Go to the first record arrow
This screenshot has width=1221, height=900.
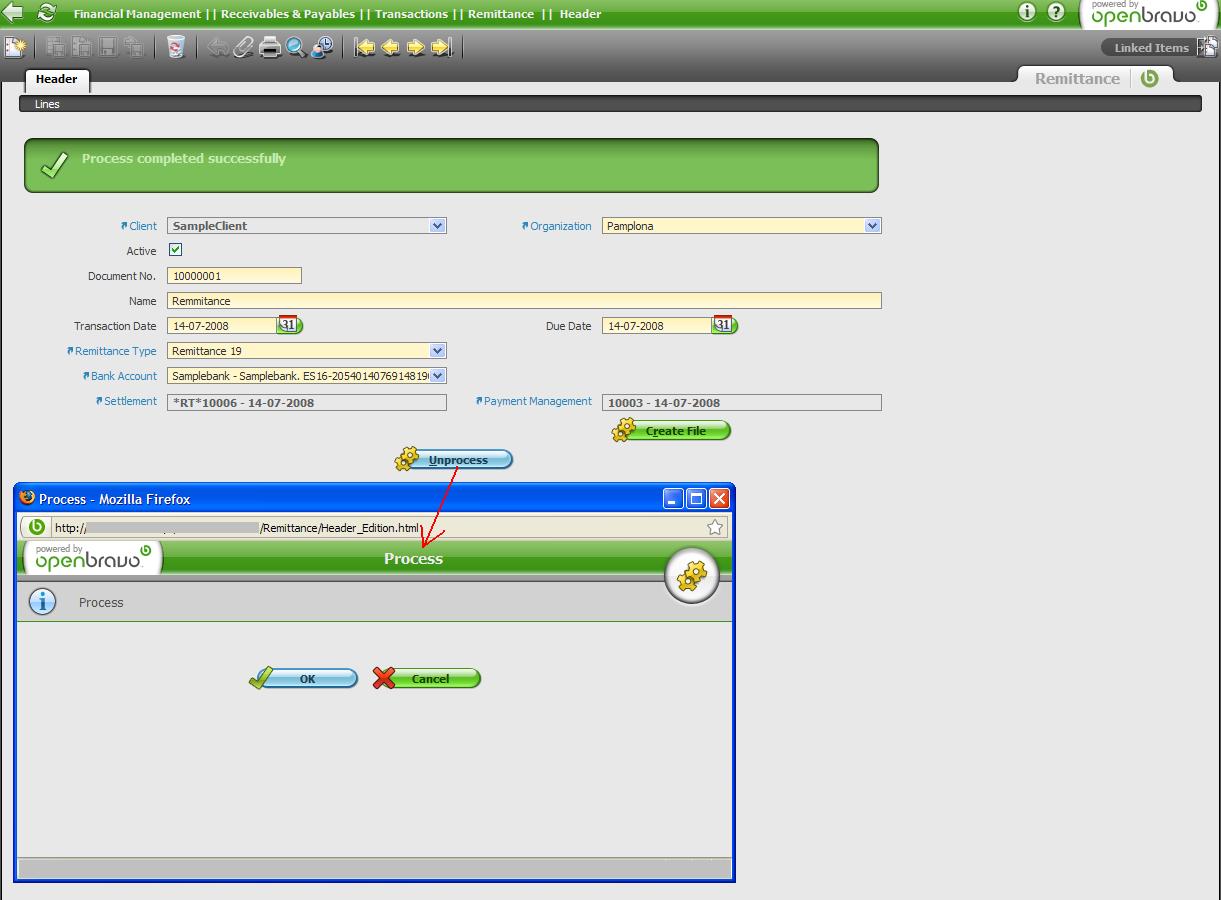tap(365, 47)
